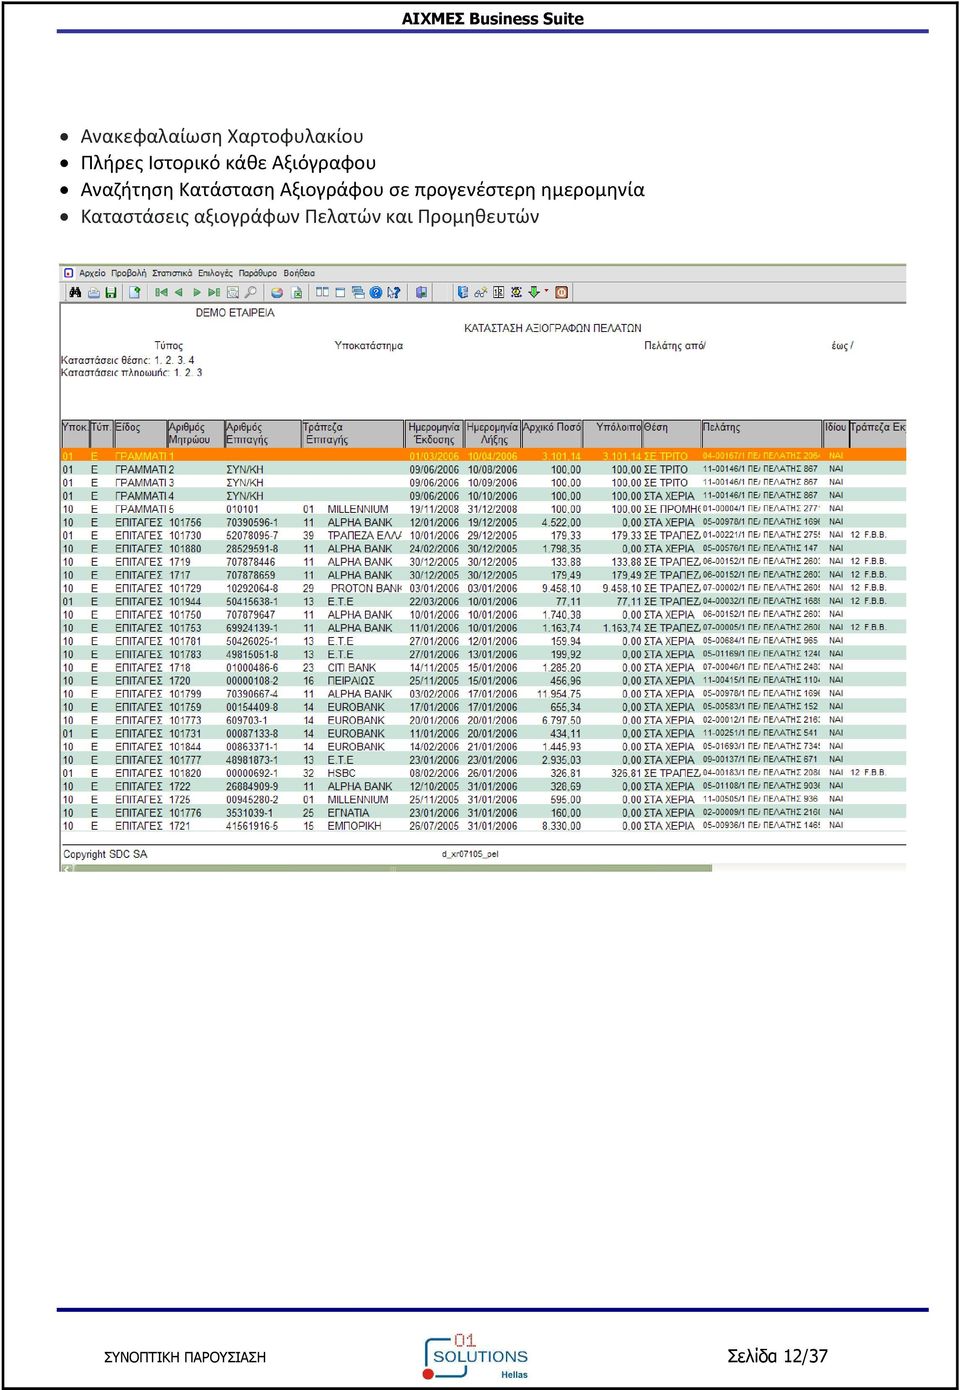The image size is (960, 1390).
Task: Select the ΓΡΑΜΜΑΤΙ 5 cell
Action: 144,509
